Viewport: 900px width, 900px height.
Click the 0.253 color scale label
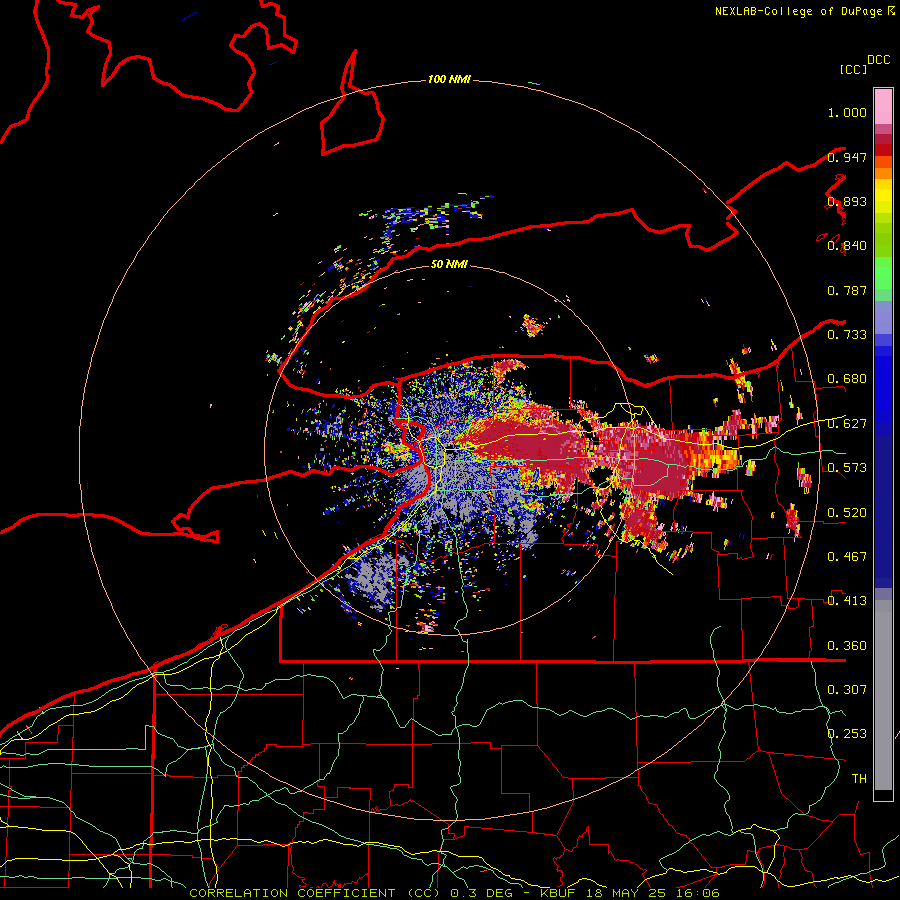pos(847,734)
